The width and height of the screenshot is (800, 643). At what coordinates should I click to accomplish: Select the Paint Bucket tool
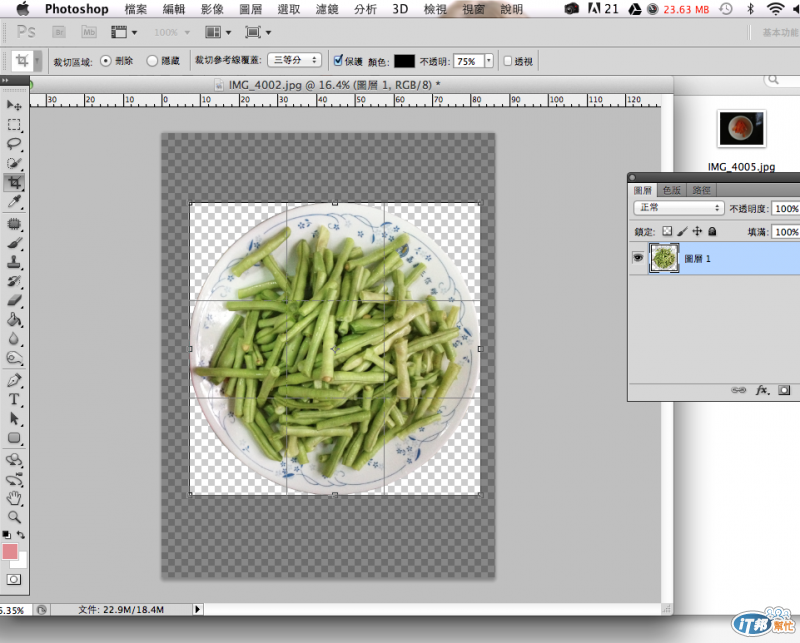[14, 320]
